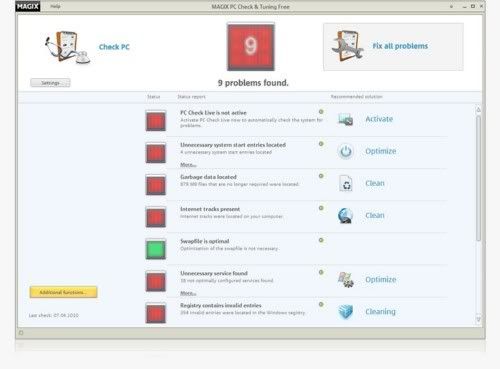The height and width of the screenshot is (369, 500).
Task: Click the Status column header
Action: tap(154, 97)
